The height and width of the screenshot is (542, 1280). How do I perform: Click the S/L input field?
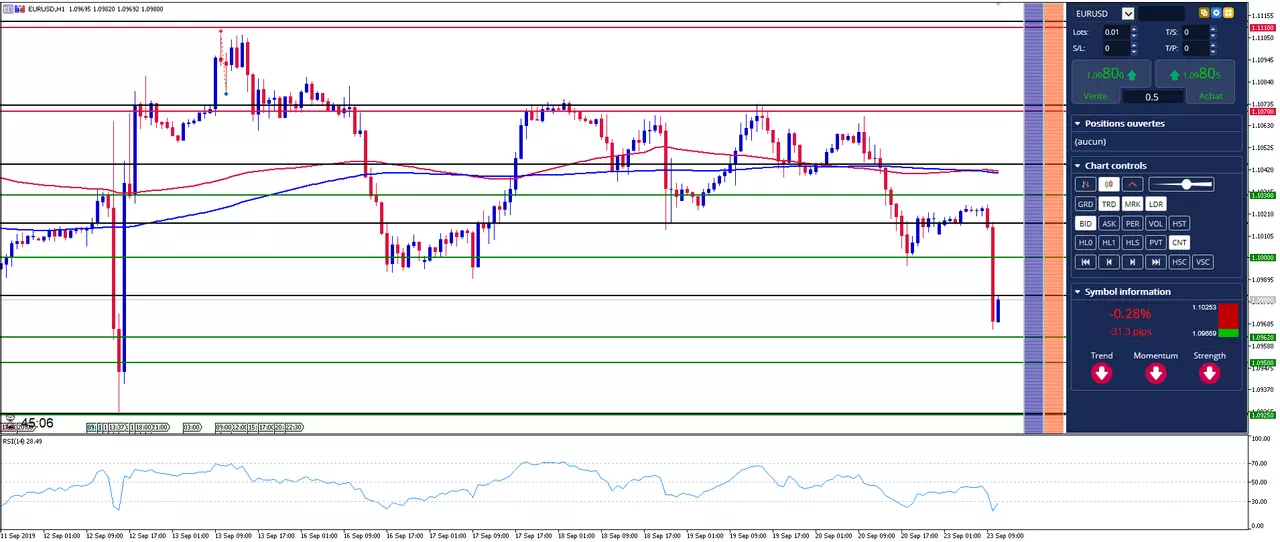pos(1116,48)
